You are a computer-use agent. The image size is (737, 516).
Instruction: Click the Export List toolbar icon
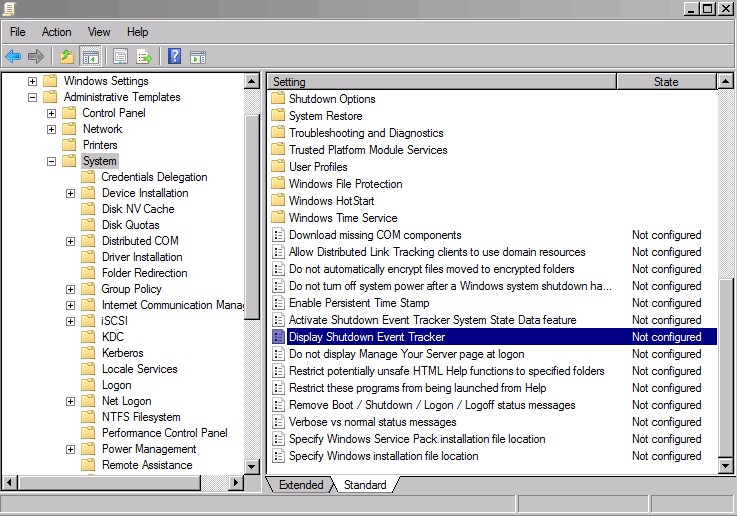point(144,57)
